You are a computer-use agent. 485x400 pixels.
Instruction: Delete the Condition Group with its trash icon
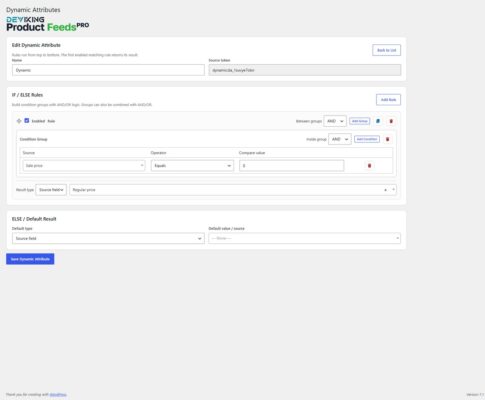pyautogui.click(x=387, y=139)
